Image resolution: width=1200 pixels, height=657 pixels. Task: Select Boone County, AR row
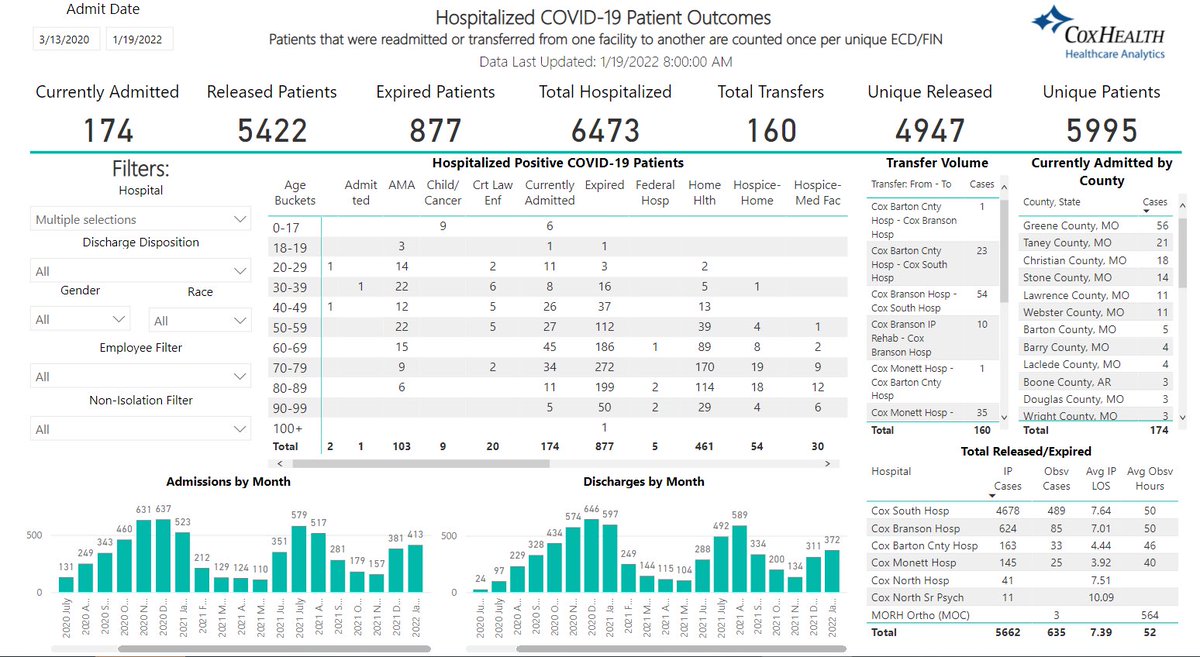(1096, 381)
